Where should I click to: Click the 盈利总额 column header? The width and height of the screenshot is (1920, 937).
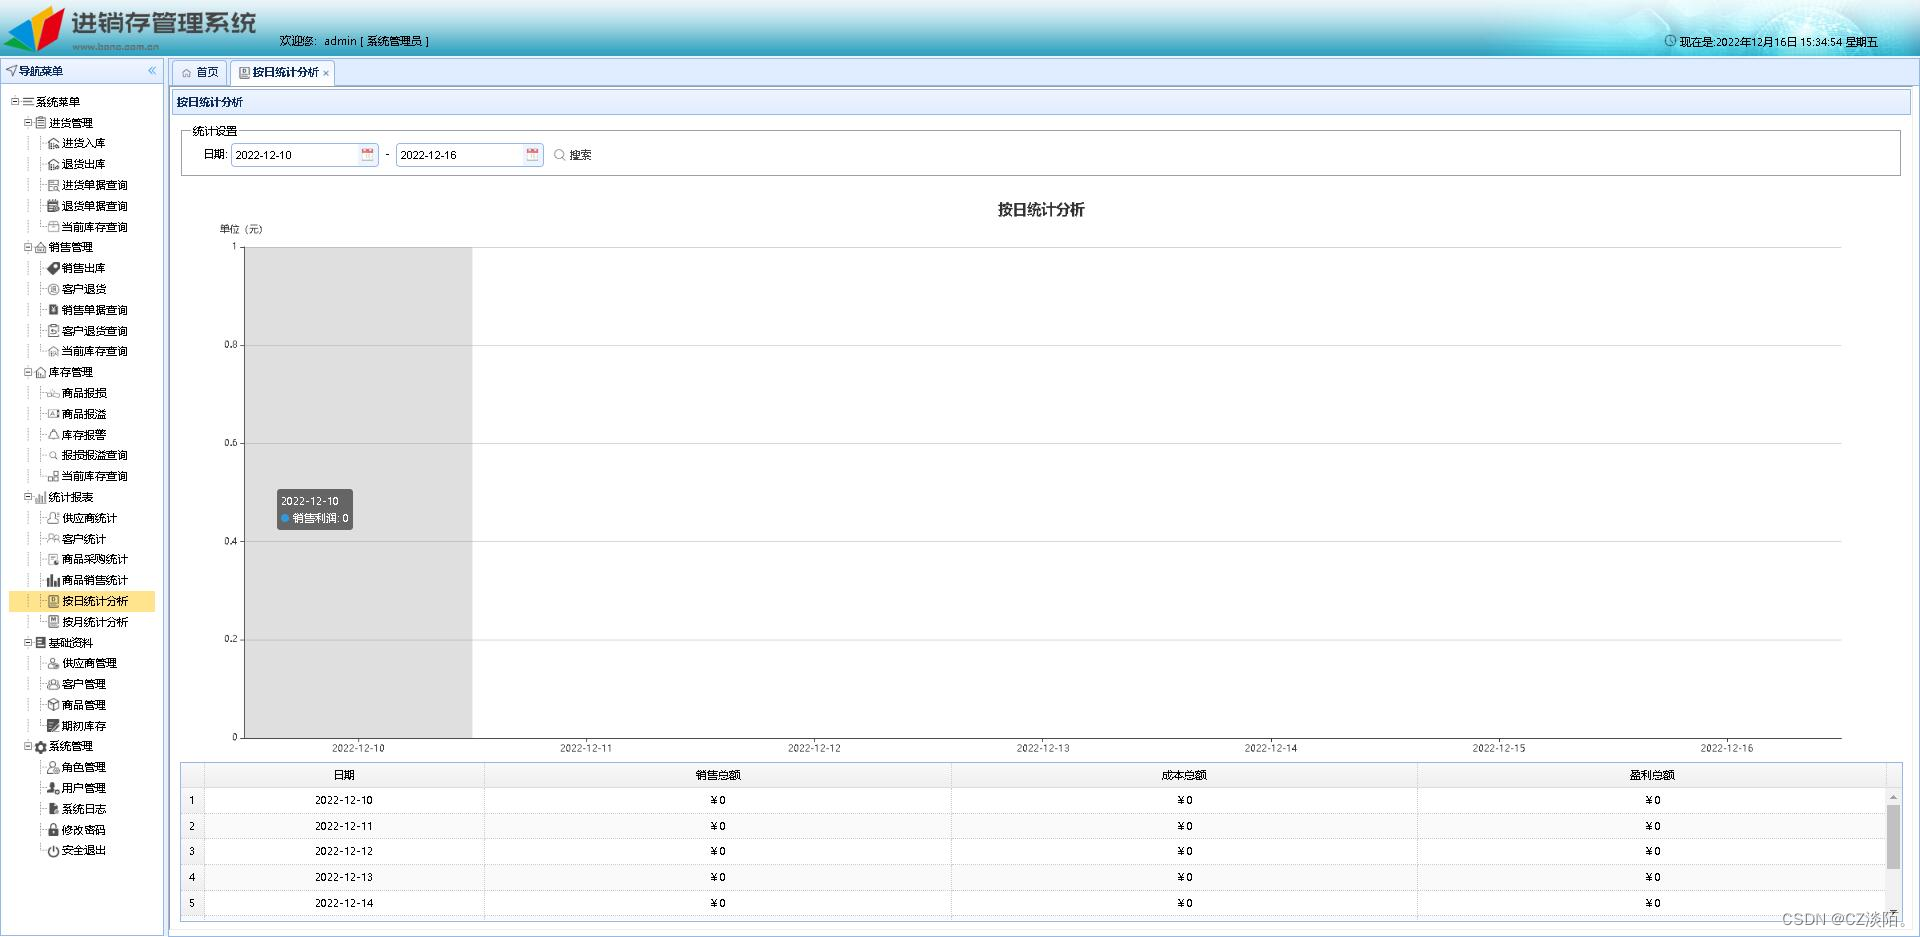coord(1652,775)
